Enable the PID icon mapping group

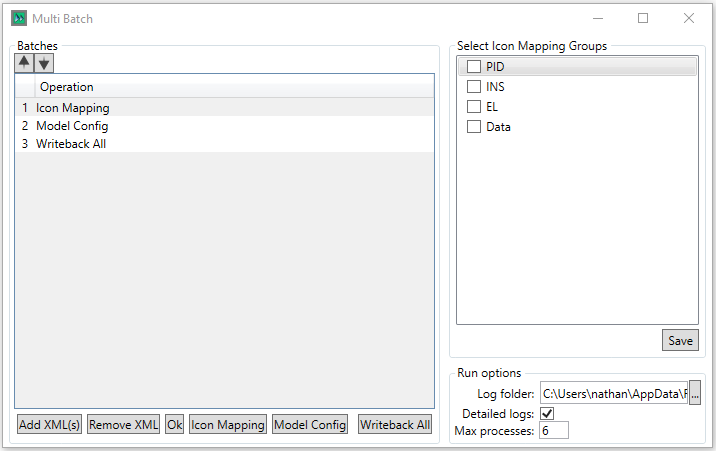[x=474, y=67]
